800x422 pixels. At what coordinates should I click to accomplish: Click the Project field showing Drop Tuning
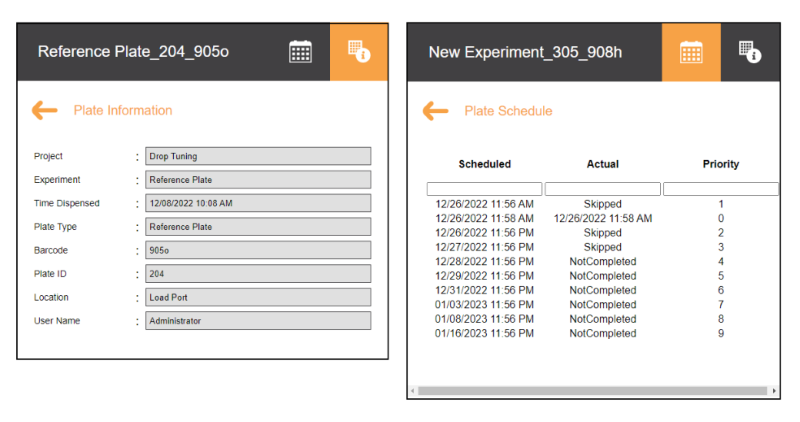click(258, 156)
